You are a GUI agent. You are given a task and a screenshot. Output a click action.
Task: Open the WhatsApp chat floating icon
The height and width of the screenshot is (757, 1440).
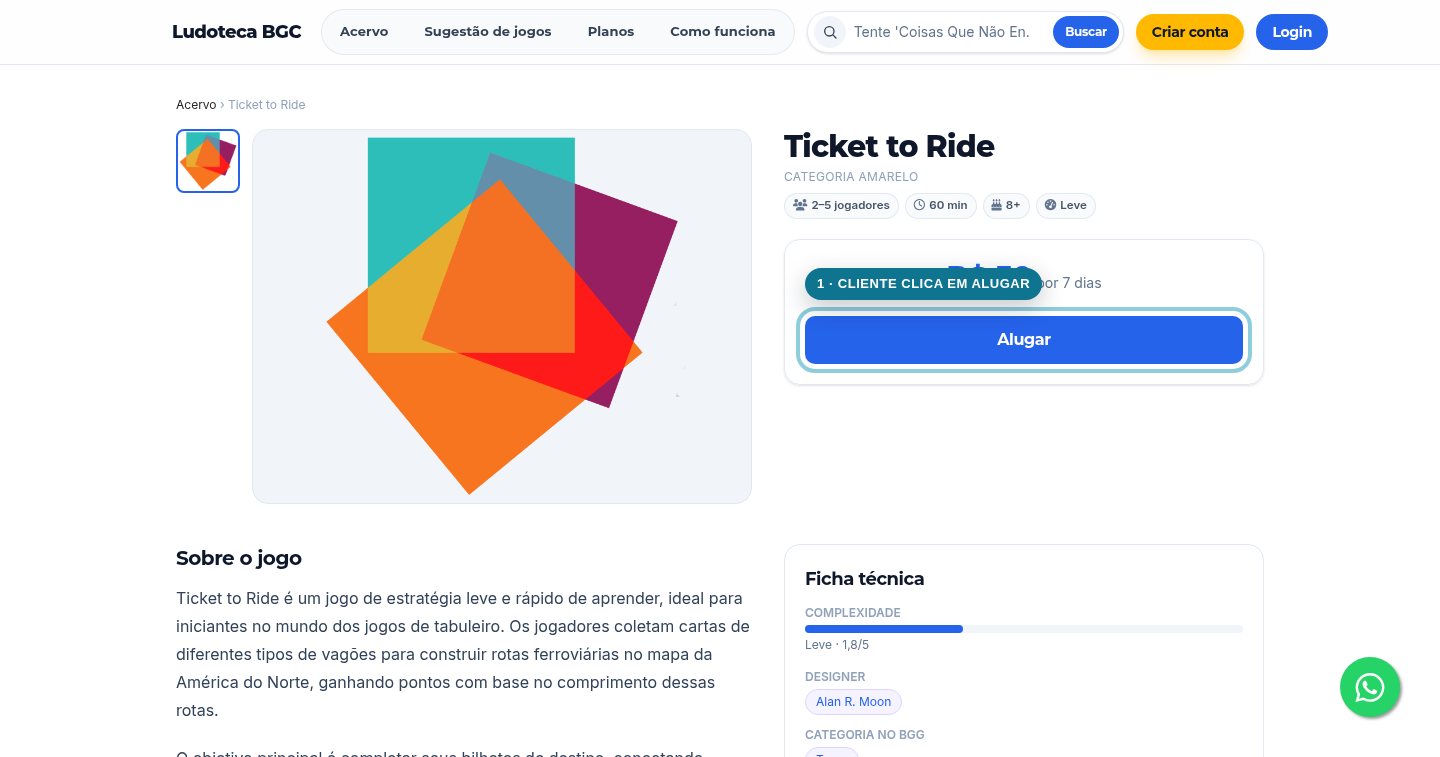1370,687
